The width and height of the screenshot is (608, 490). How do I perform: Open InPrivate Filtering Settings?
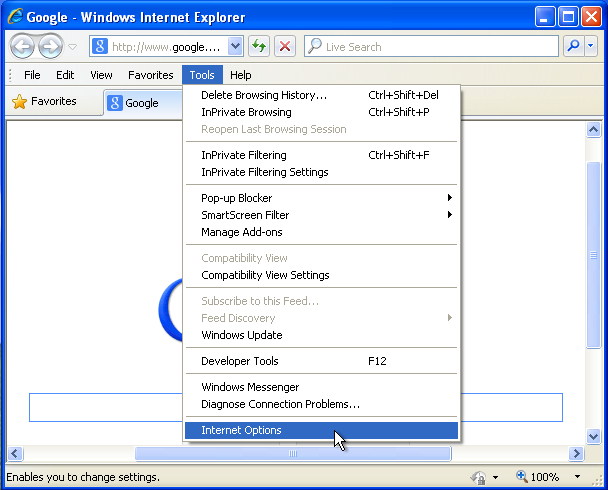[x=321, y=172]
